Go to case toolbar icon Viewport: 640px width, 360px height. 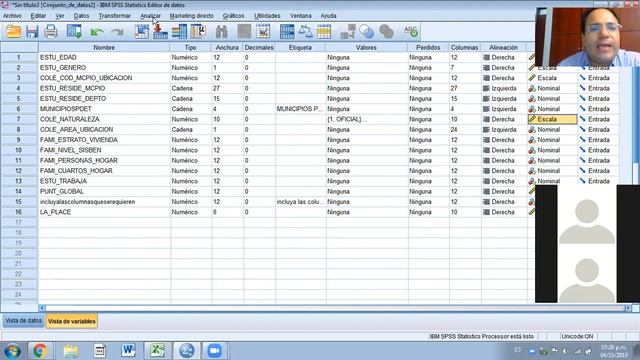tap(142, 31)
